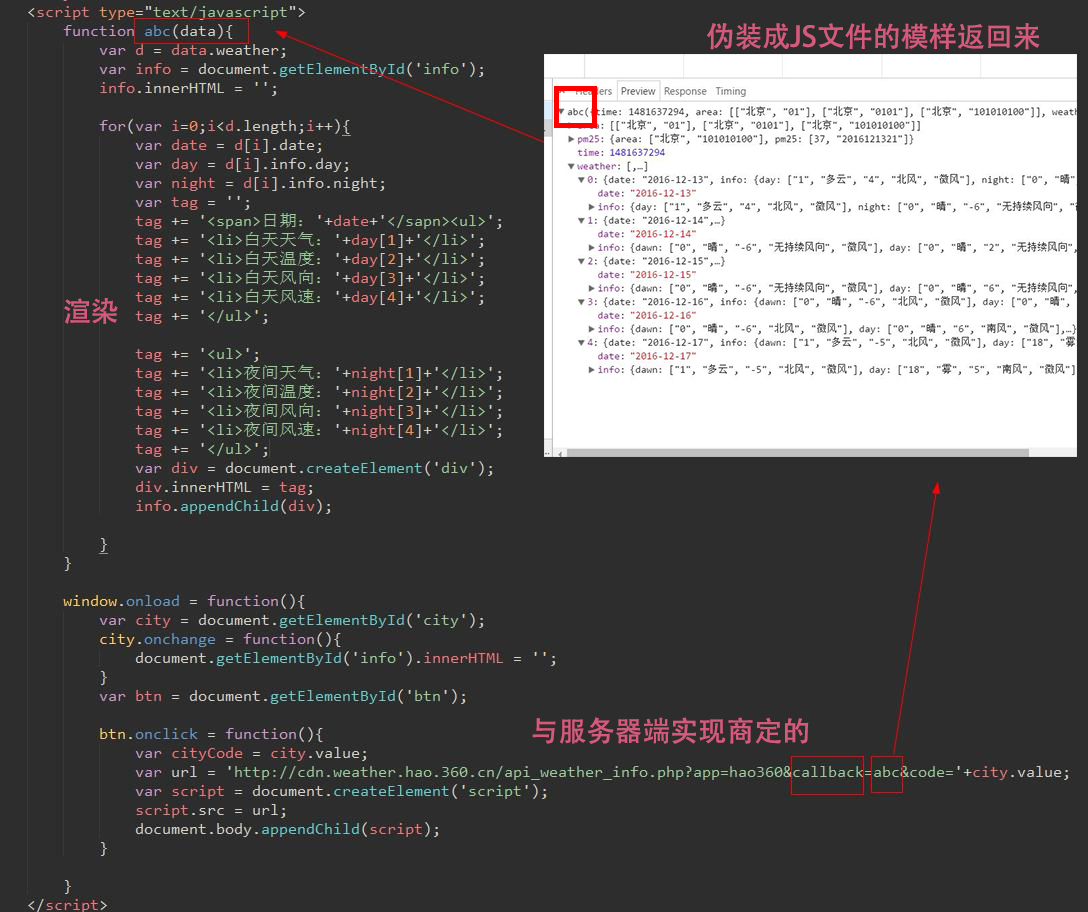Click the line "info.innerHTML = '';"
The image size is (1088, 912).
click(x=188, y=88)
